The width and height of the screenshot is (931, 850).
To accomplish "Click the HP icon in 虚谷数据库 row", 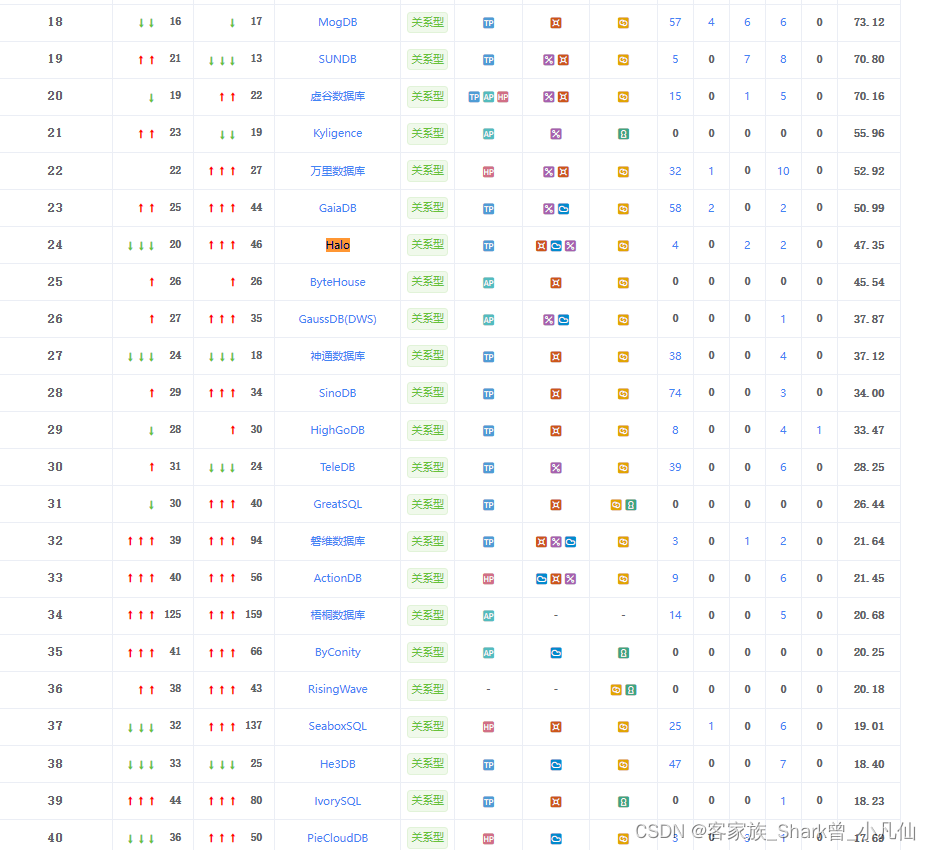I will (x=503, y=97).
